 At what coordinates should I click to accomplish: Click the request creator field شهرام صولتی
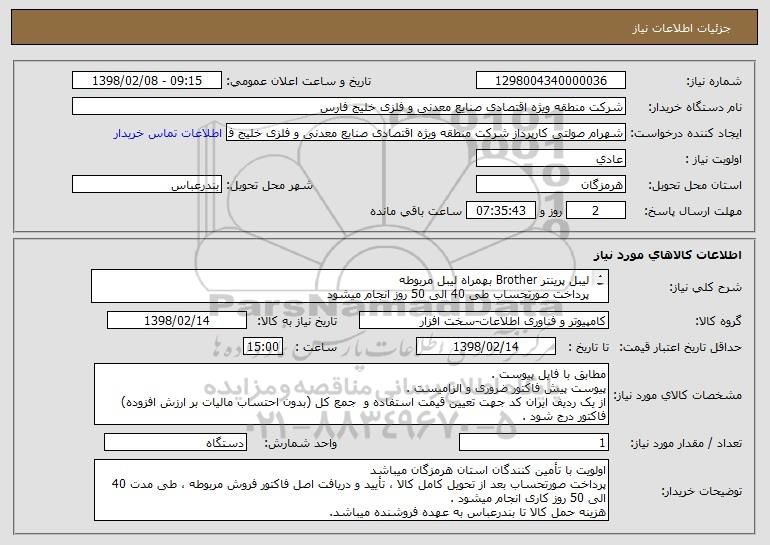click(x=426, y=133)
